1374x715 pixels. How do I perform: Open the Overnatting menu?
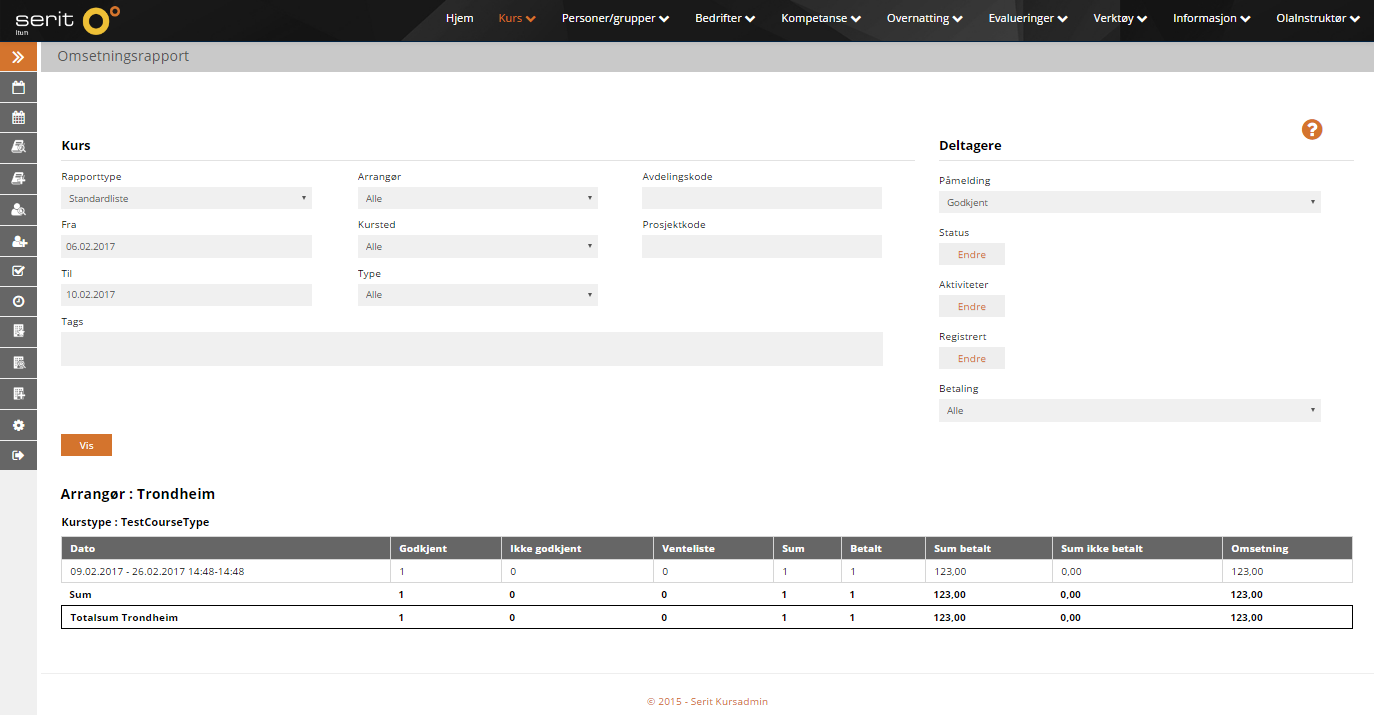(925, 18)
